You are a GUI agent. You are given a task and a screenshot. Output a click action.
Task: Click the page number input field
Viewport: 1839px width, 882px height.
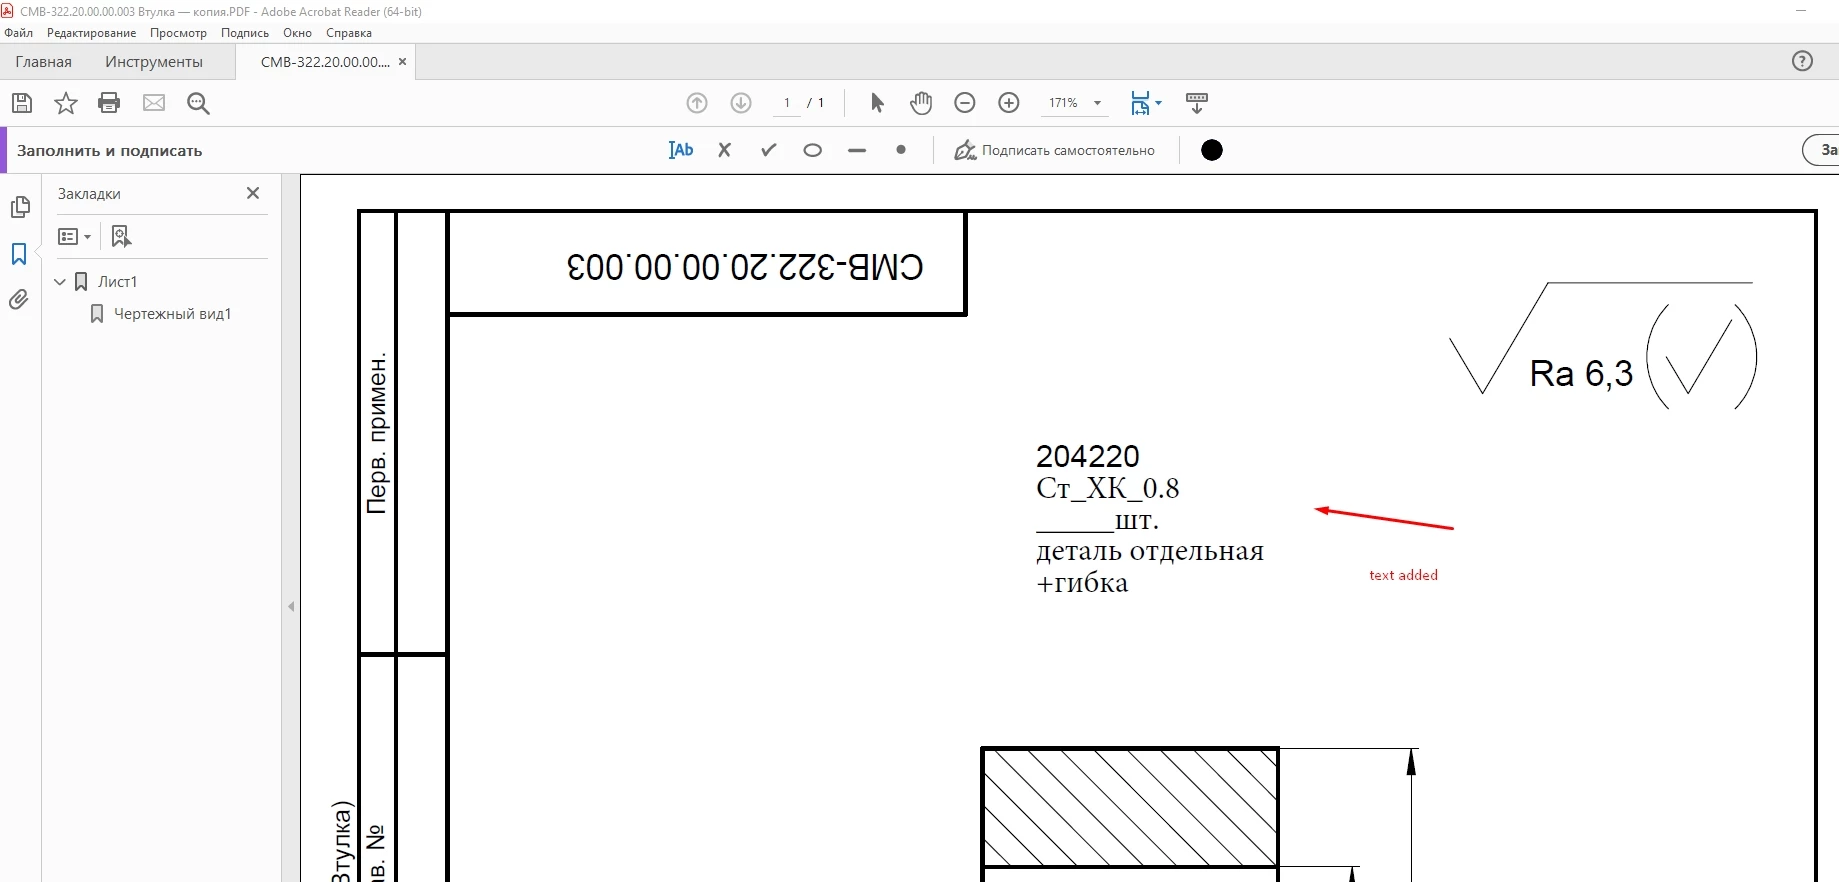(x=787, y=103)
